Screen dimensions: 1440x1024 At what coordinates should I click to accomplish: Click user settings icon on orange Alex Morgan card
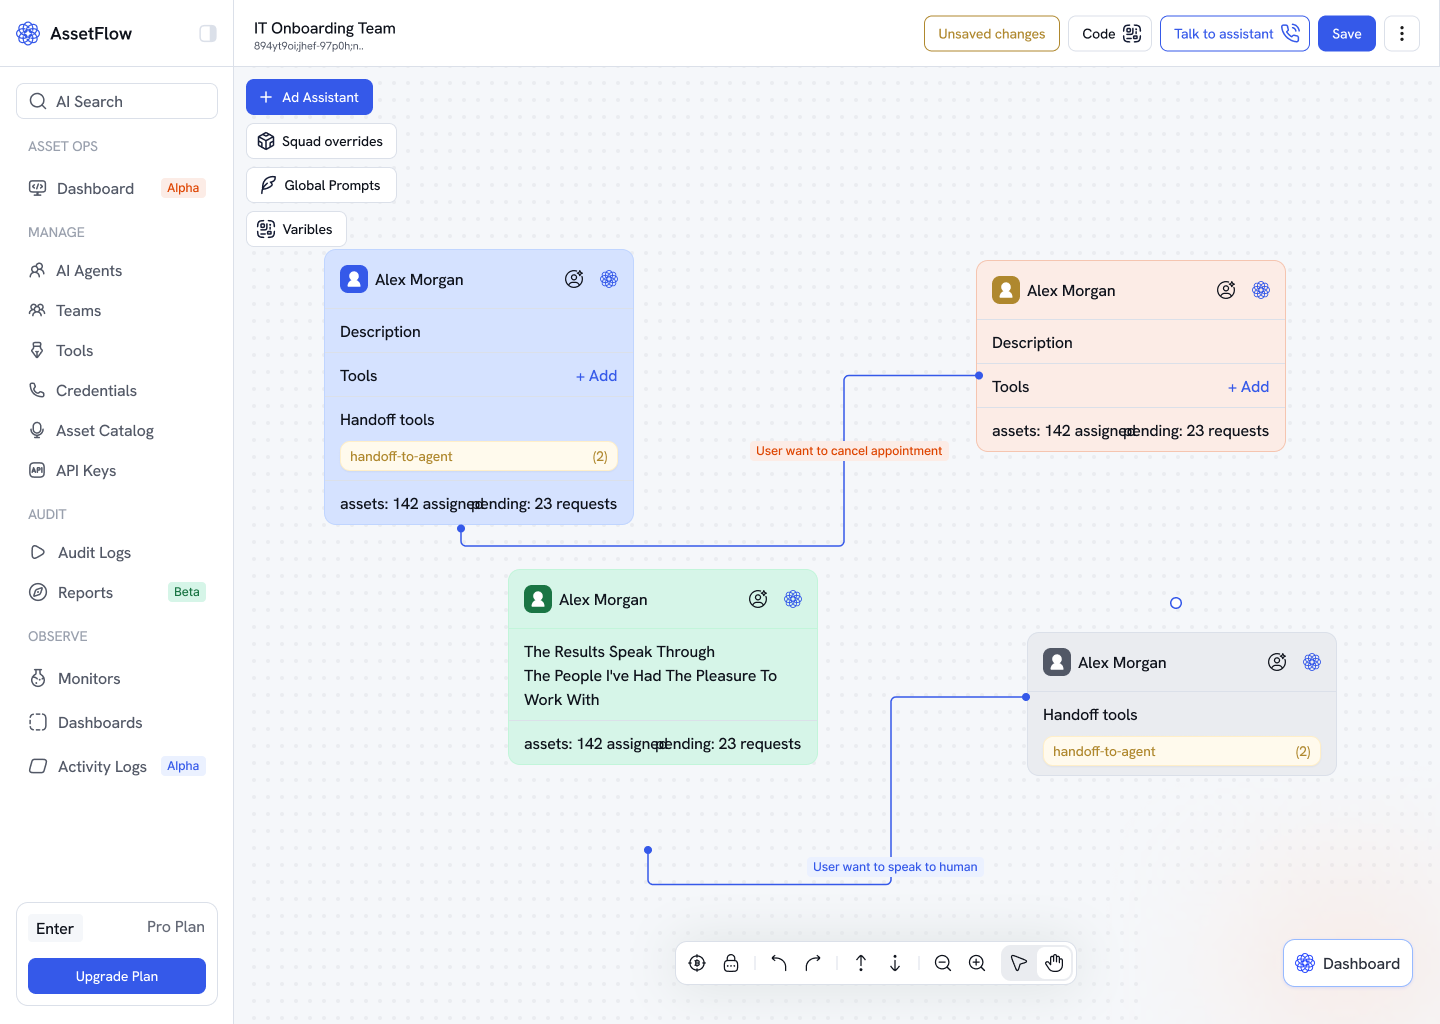[x=1226, y=290]
